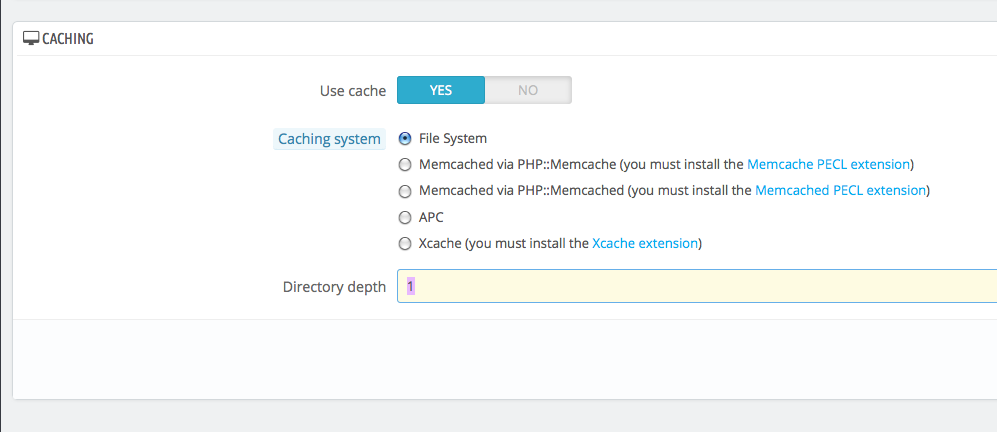Choose the APC radio button
Viewport: 997px width, 432px height.
tap(404, 218)
